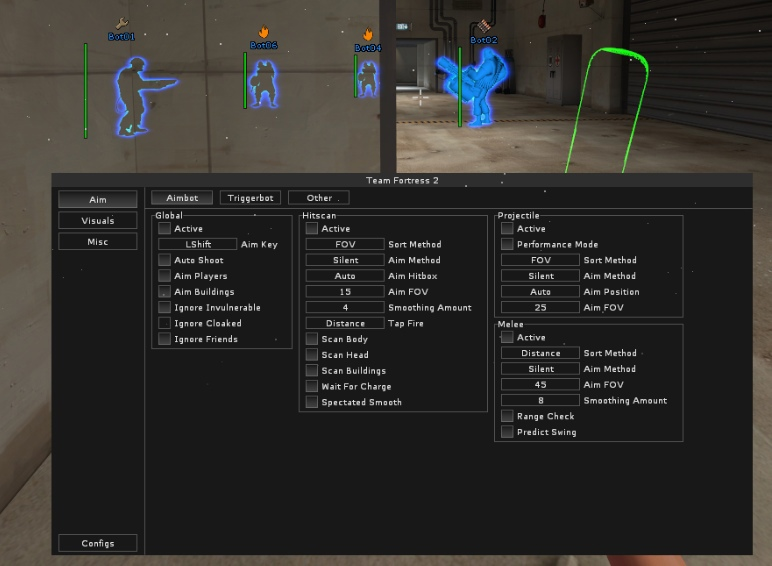Open Projectile Aim Method Silent selector
Screen dimensions: 772x566
[540, 276]
